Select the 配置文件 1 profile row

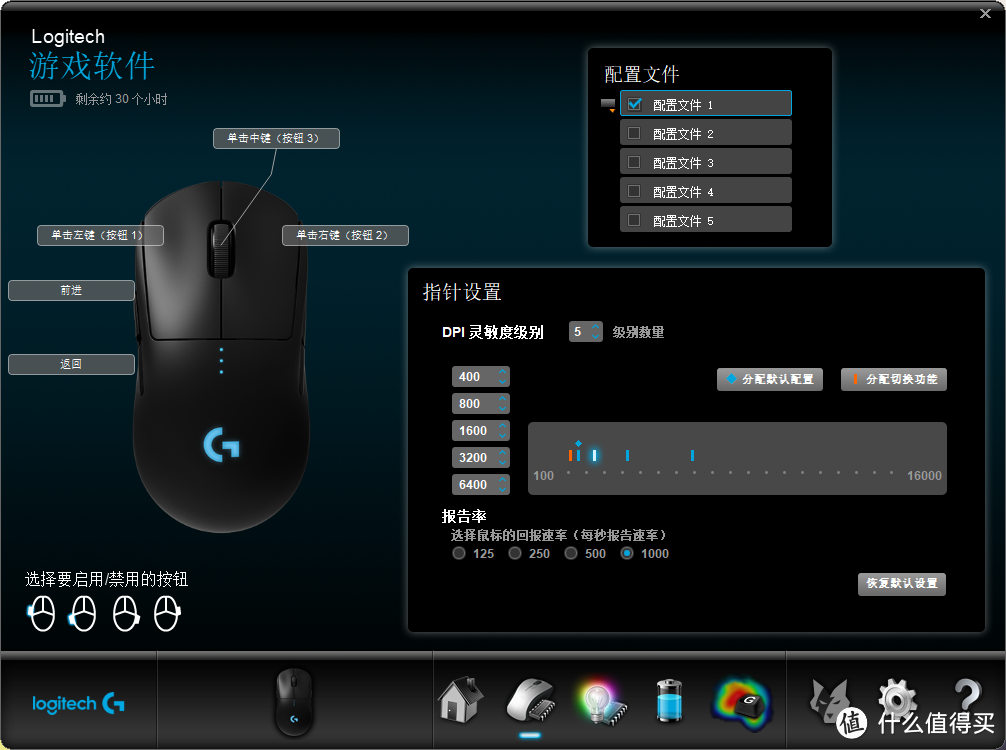(706, 103)
